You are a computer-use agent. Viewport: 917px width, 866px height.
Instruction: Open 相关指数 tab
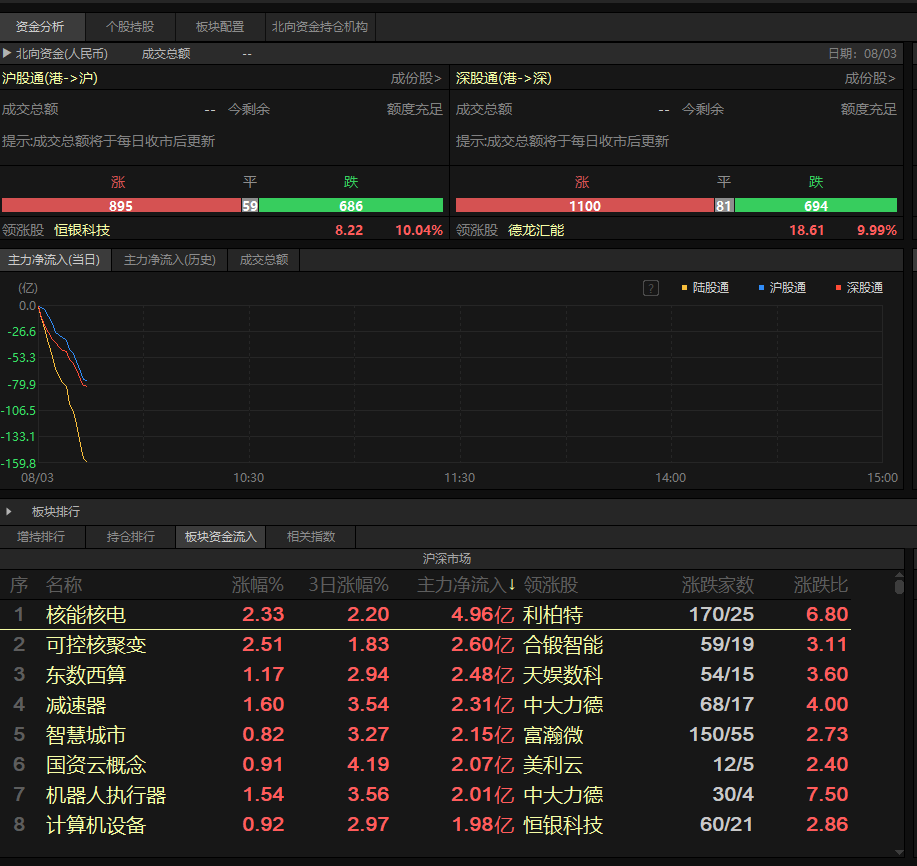pyautogui.click(x=311, y=536)
